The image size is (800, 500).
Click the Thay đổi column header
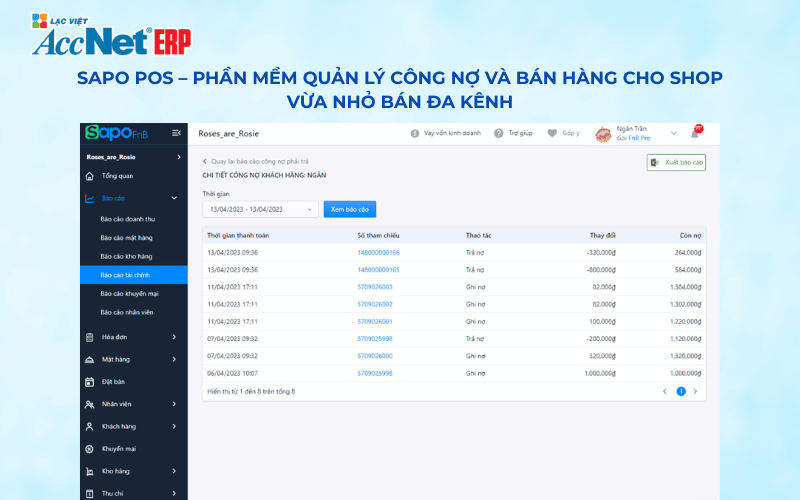[x=603, y=236]
